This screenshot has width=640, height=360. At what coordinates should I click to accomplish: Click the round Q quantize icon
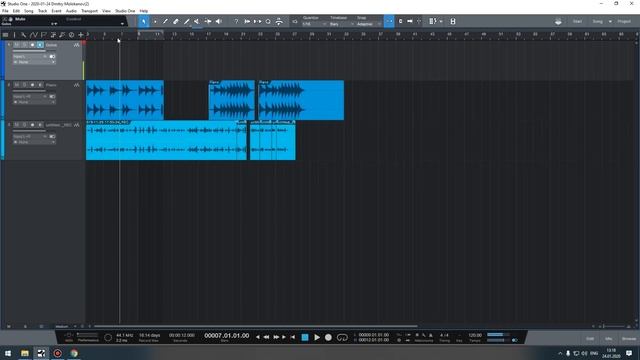tap(268, 21)
